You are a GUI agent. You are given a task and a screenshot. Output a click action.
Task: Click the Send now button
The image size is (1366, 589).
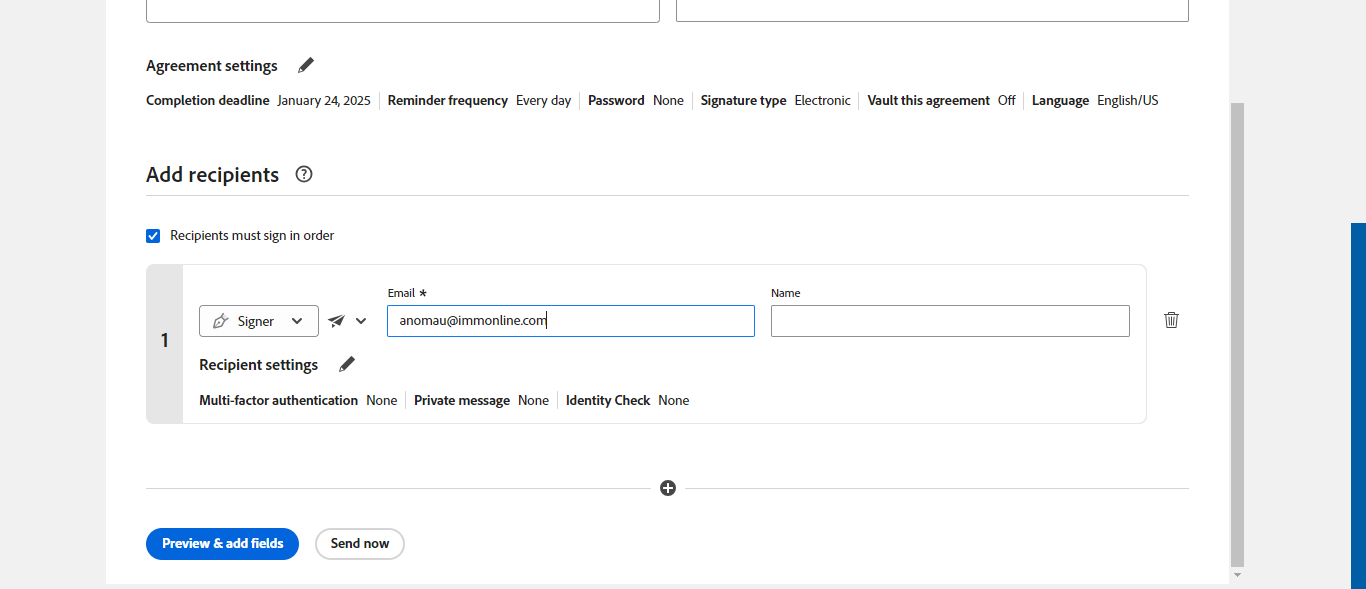360,544
